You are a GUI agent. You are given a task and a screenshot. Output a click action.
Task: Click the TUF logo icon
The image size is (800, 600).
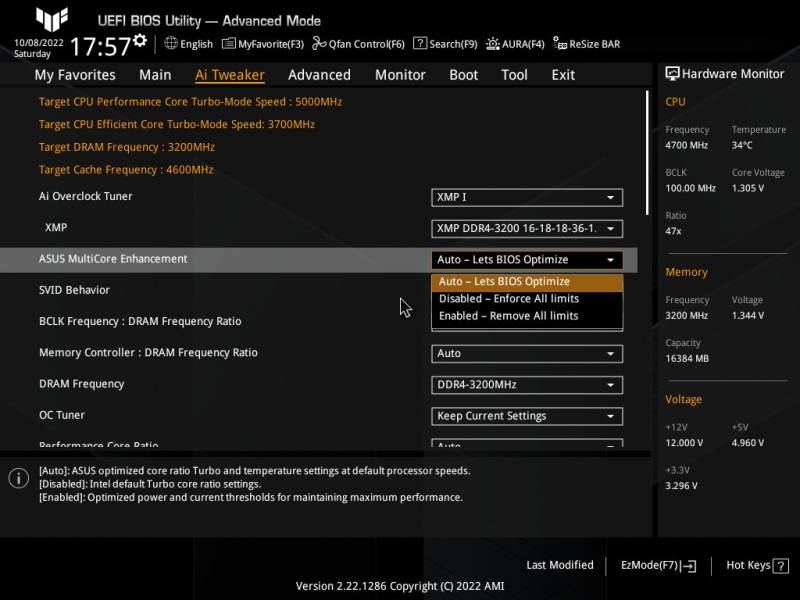click(x=52, y=19)
